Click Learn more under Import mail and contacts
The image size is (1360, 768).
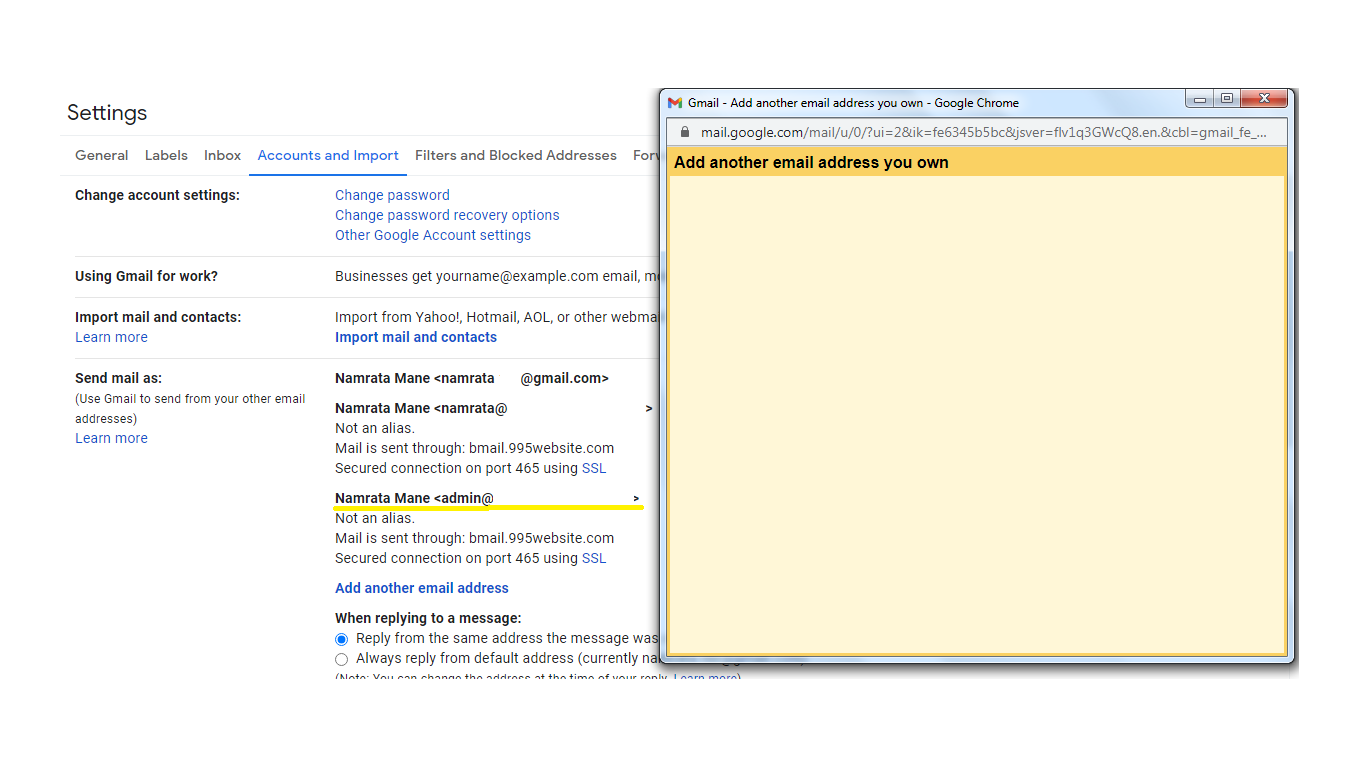(x=111, y=338)
